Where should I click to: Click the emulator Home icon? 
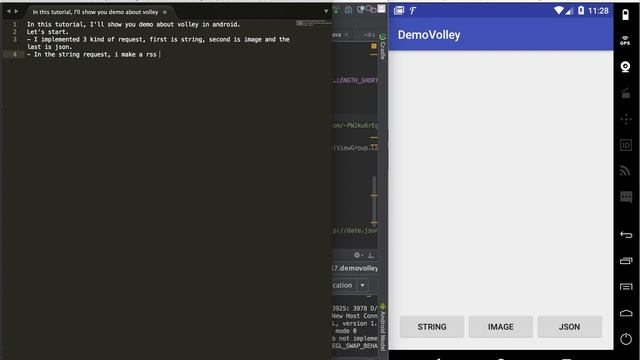pyautogui.click(x=626, y=313)
